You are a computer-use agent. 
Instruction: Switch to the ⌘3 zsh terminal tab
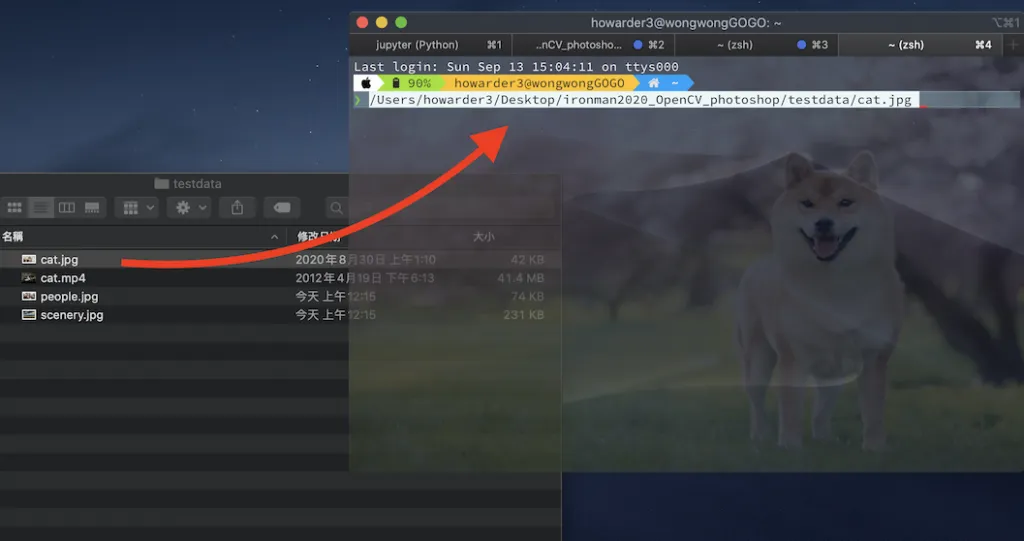[756, 44]
